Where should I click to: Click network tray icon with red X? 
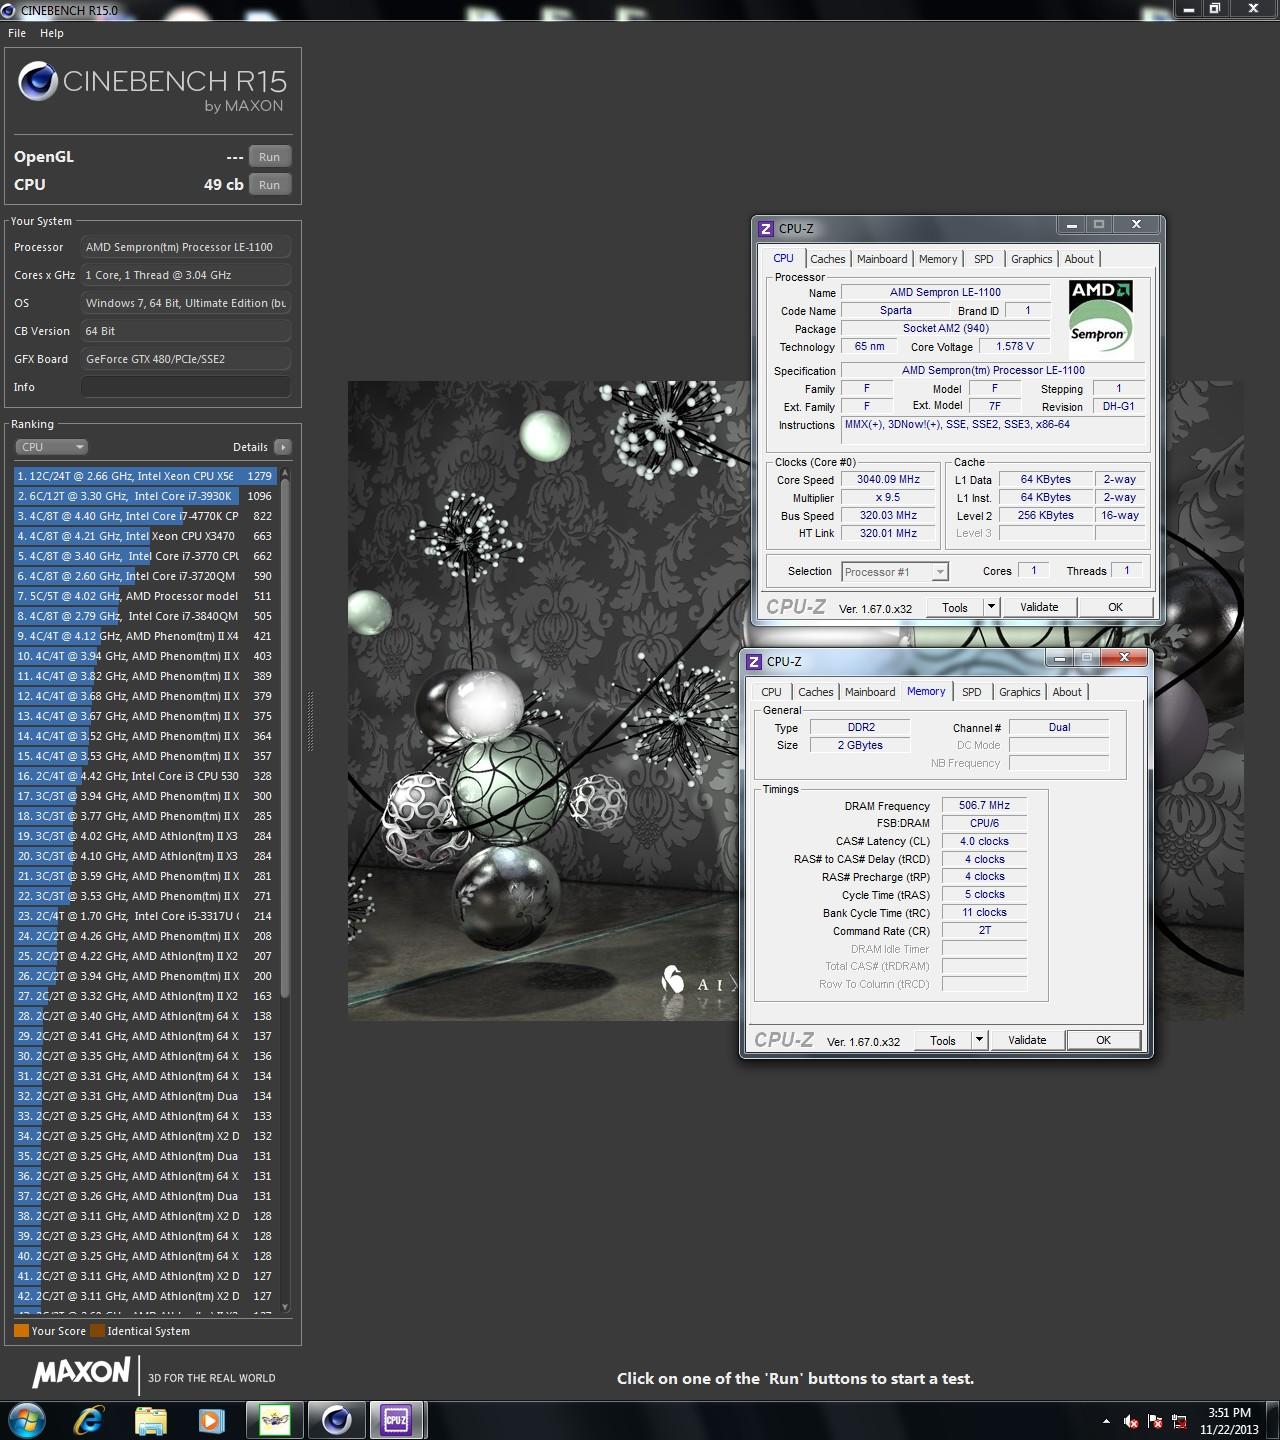click(x=1179, y=1421)
